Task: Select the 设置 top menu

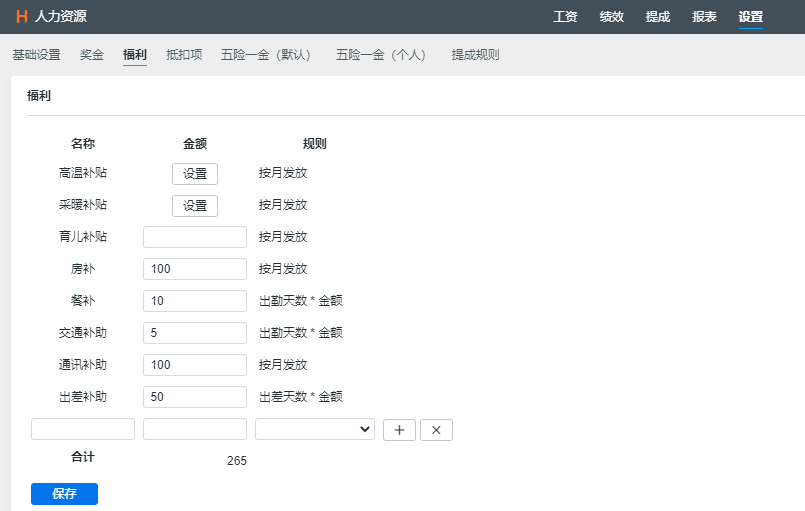Action: point(750,16)
